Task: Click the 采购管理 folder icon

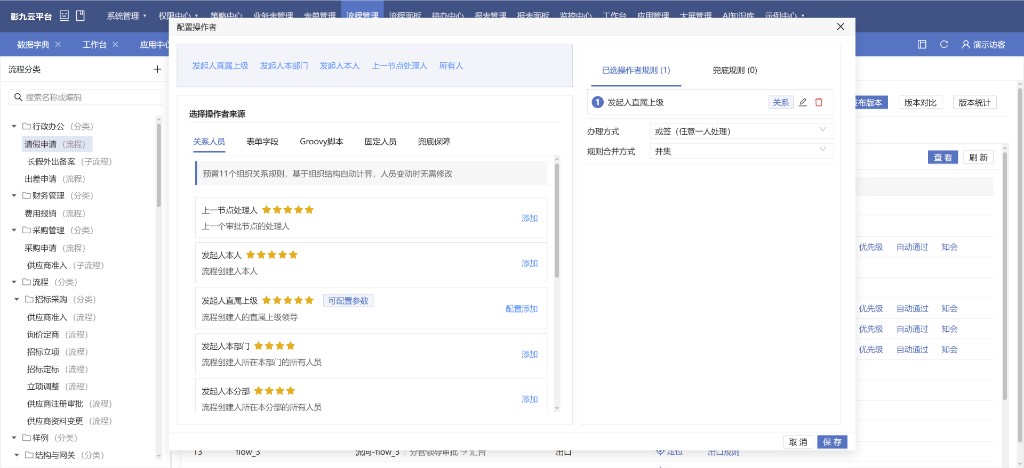Action: [x=27, y=230]
